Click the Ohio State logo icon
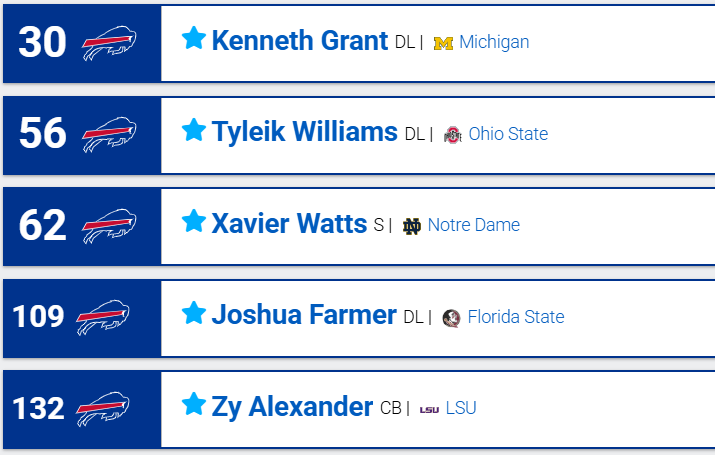The image size is (715, 455). click(453, 135)
